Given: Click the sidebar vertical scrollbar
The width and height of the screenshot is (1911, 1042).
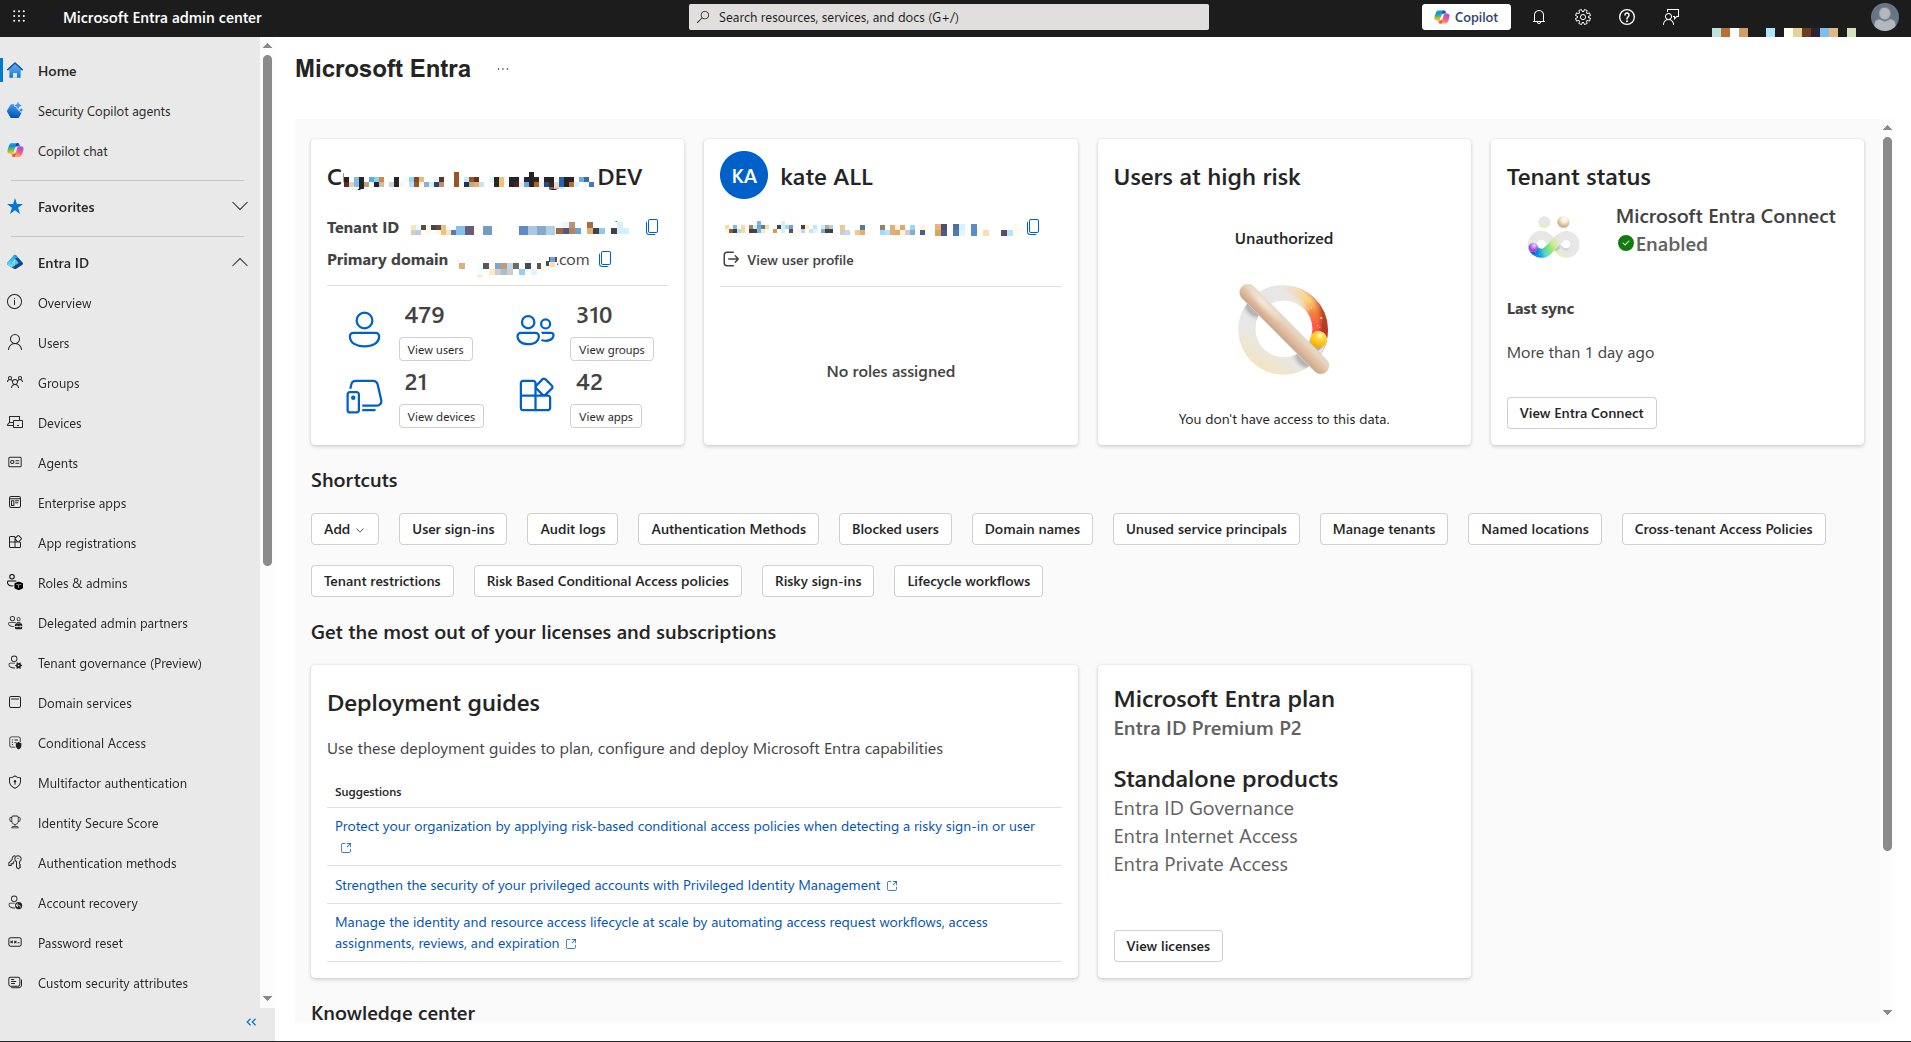Looking at the screenshot, I should pyautogui.click(x=267, y=310).
